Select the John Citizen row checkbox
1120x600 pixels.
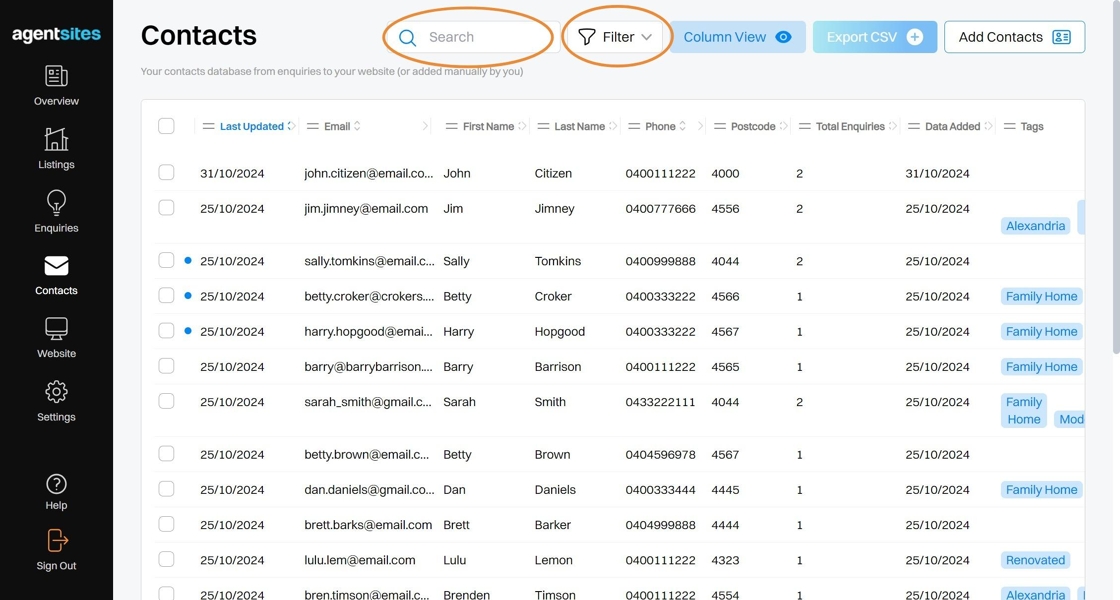166,172
